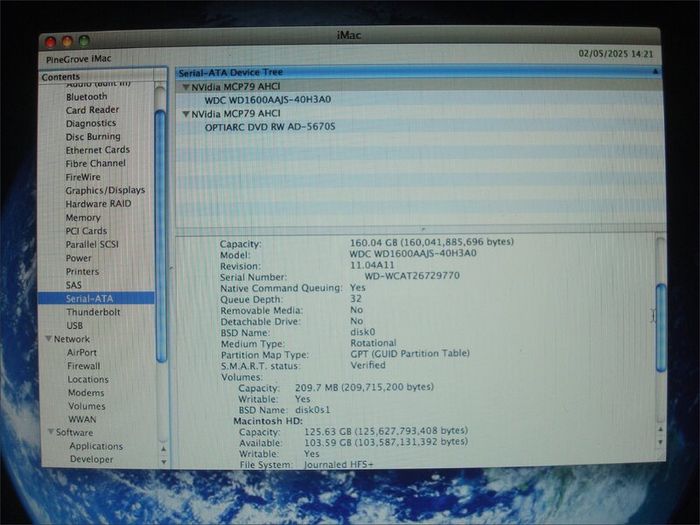
Task: Open USB in Contents list
Action: (x=75, y=325)
